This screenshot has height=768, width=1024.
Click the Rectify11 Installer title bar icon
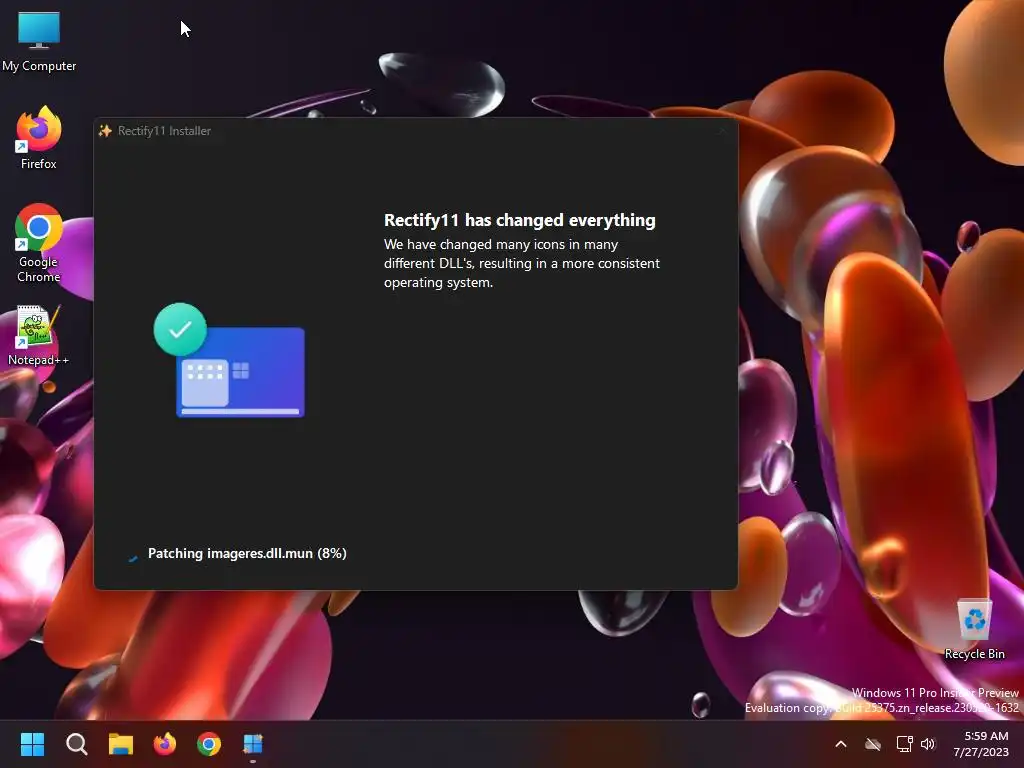[x=105, y=131]
